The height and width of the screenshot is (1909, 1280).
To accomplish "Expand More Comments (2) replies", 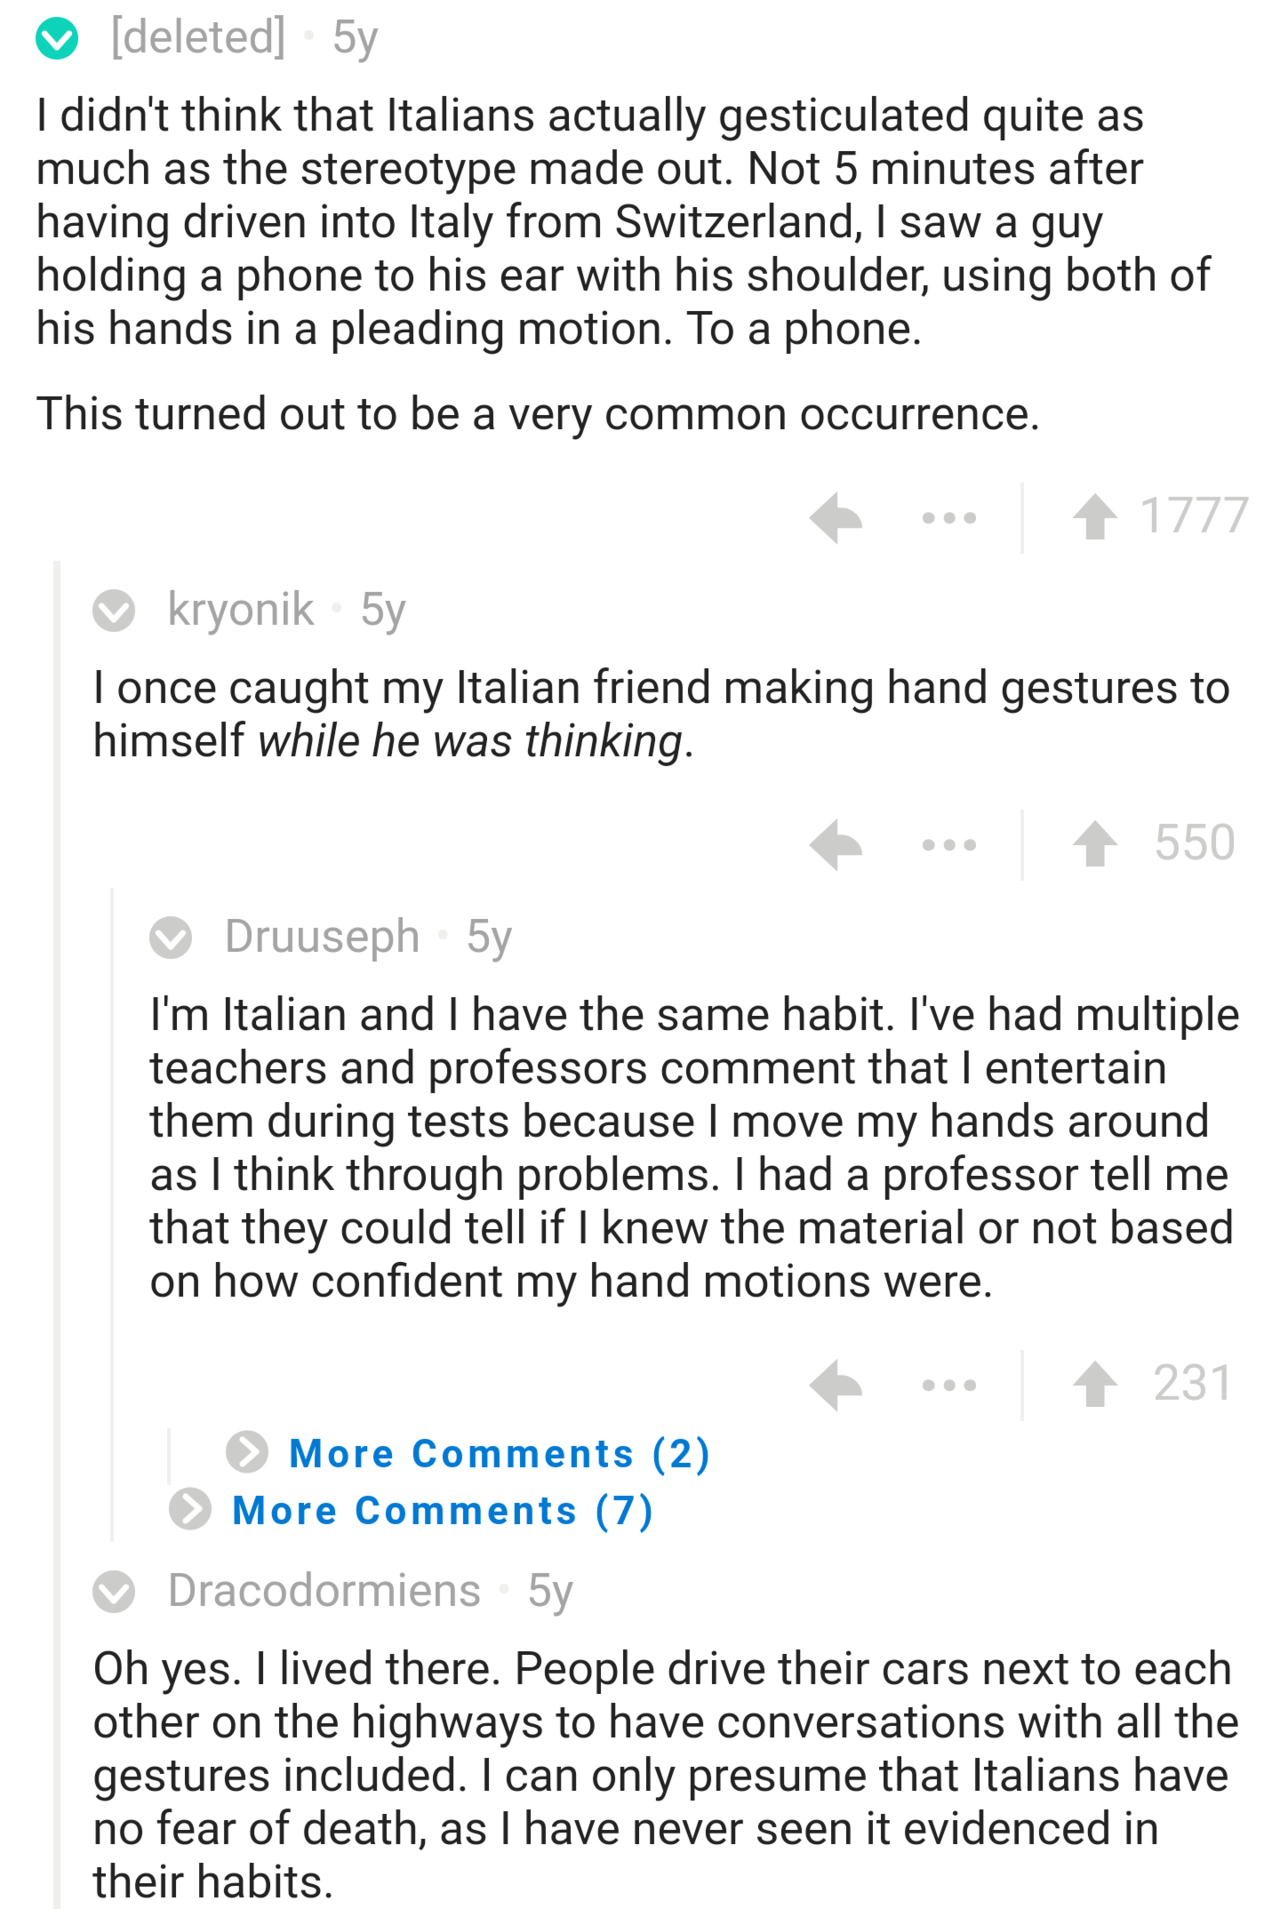I will [498, 1453].
